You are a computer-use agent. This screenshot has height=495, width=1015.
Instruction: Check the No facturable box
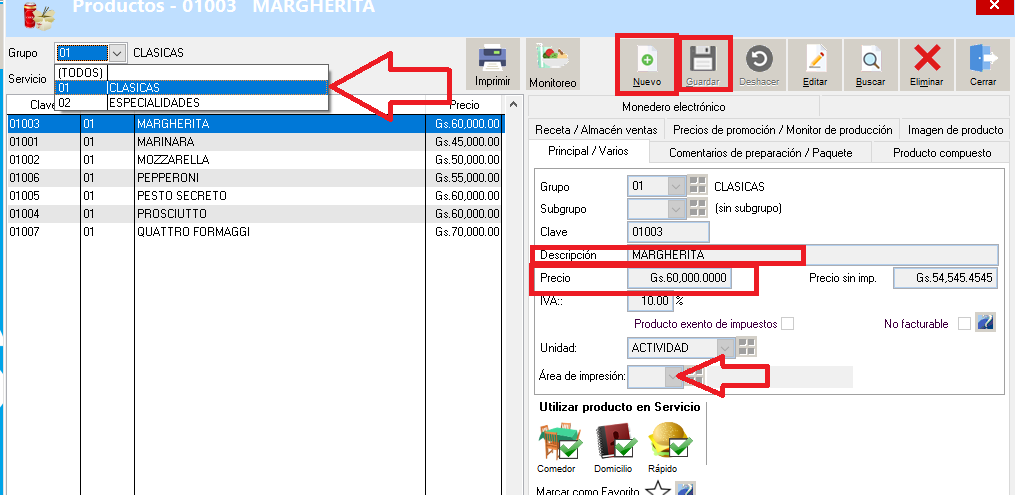[964, 324]
